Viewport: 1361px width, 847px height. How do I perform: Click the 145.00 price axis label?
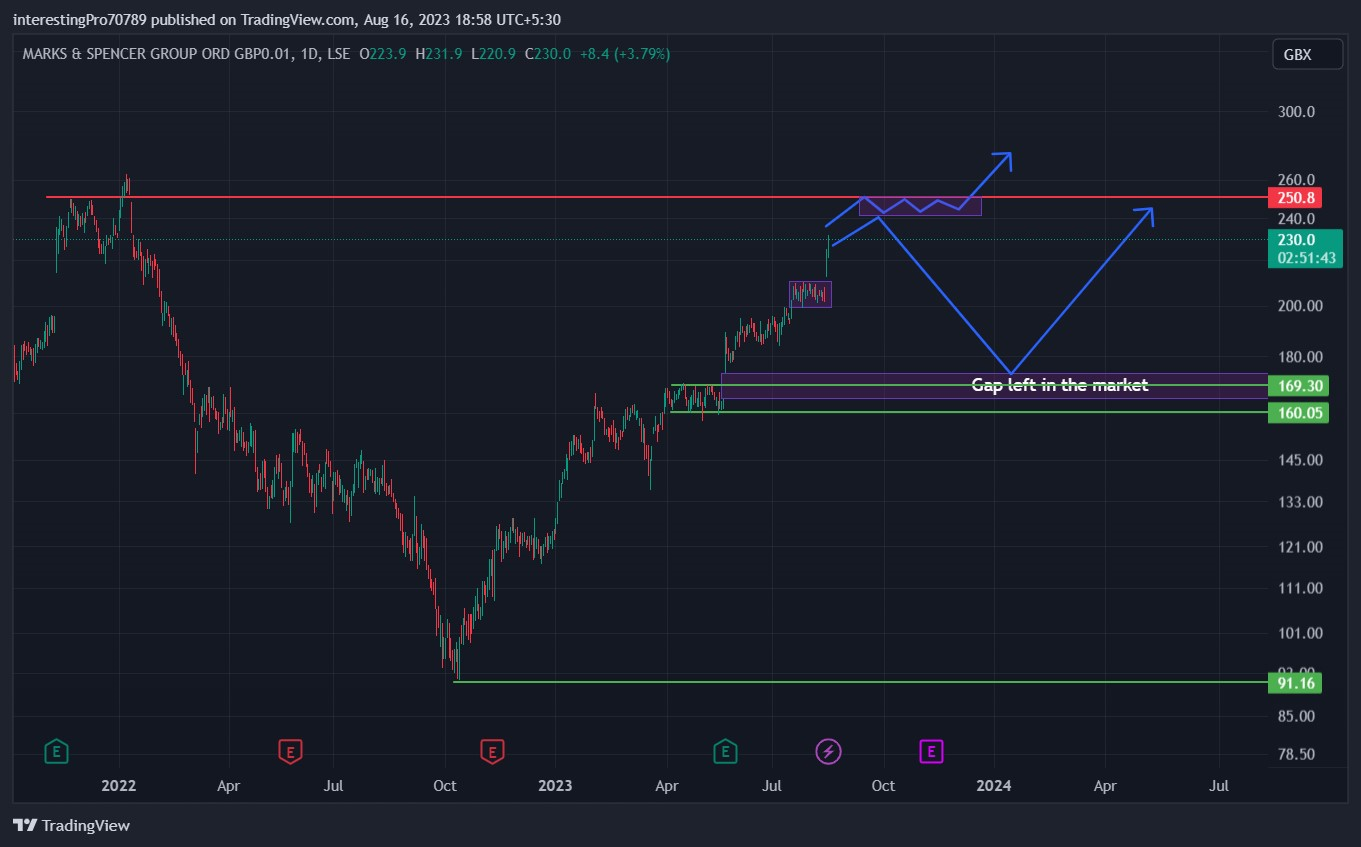point(1300,460)
